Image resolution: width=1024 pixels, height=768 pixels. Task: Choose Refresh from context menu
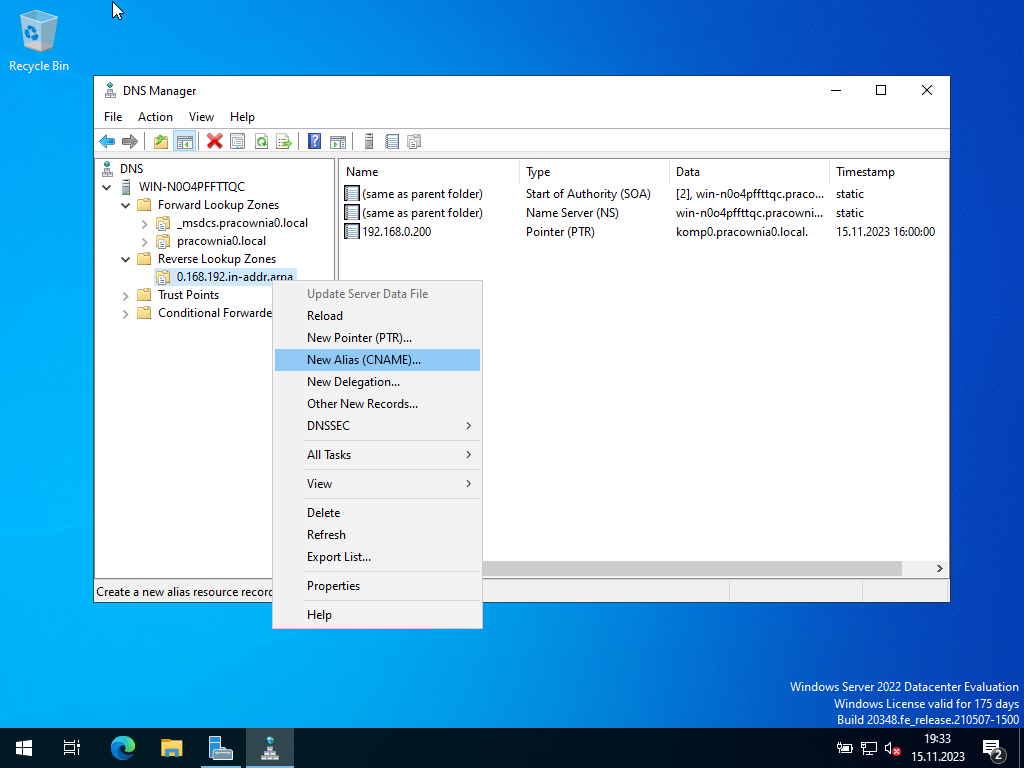pos(377,535)
